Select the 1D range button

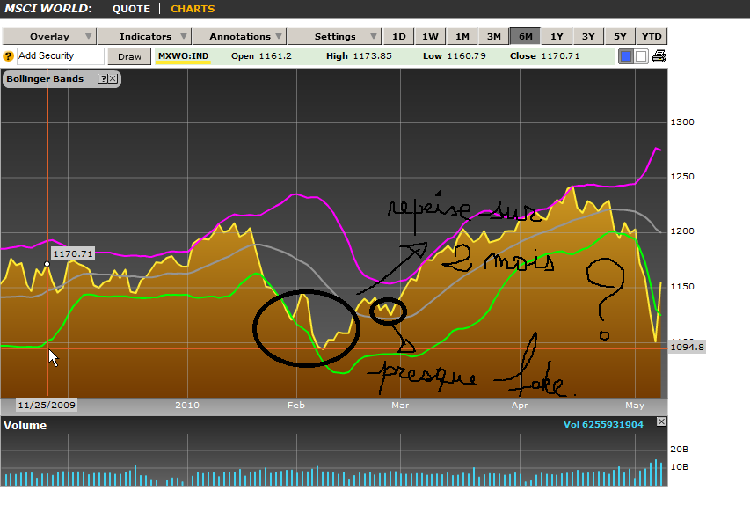pyautogui.click(x=398, y=36)
